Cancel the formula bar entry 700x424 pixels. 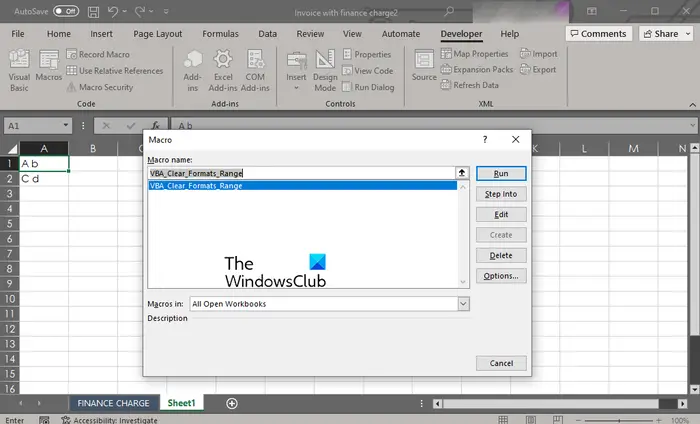[x=106, y=125]
